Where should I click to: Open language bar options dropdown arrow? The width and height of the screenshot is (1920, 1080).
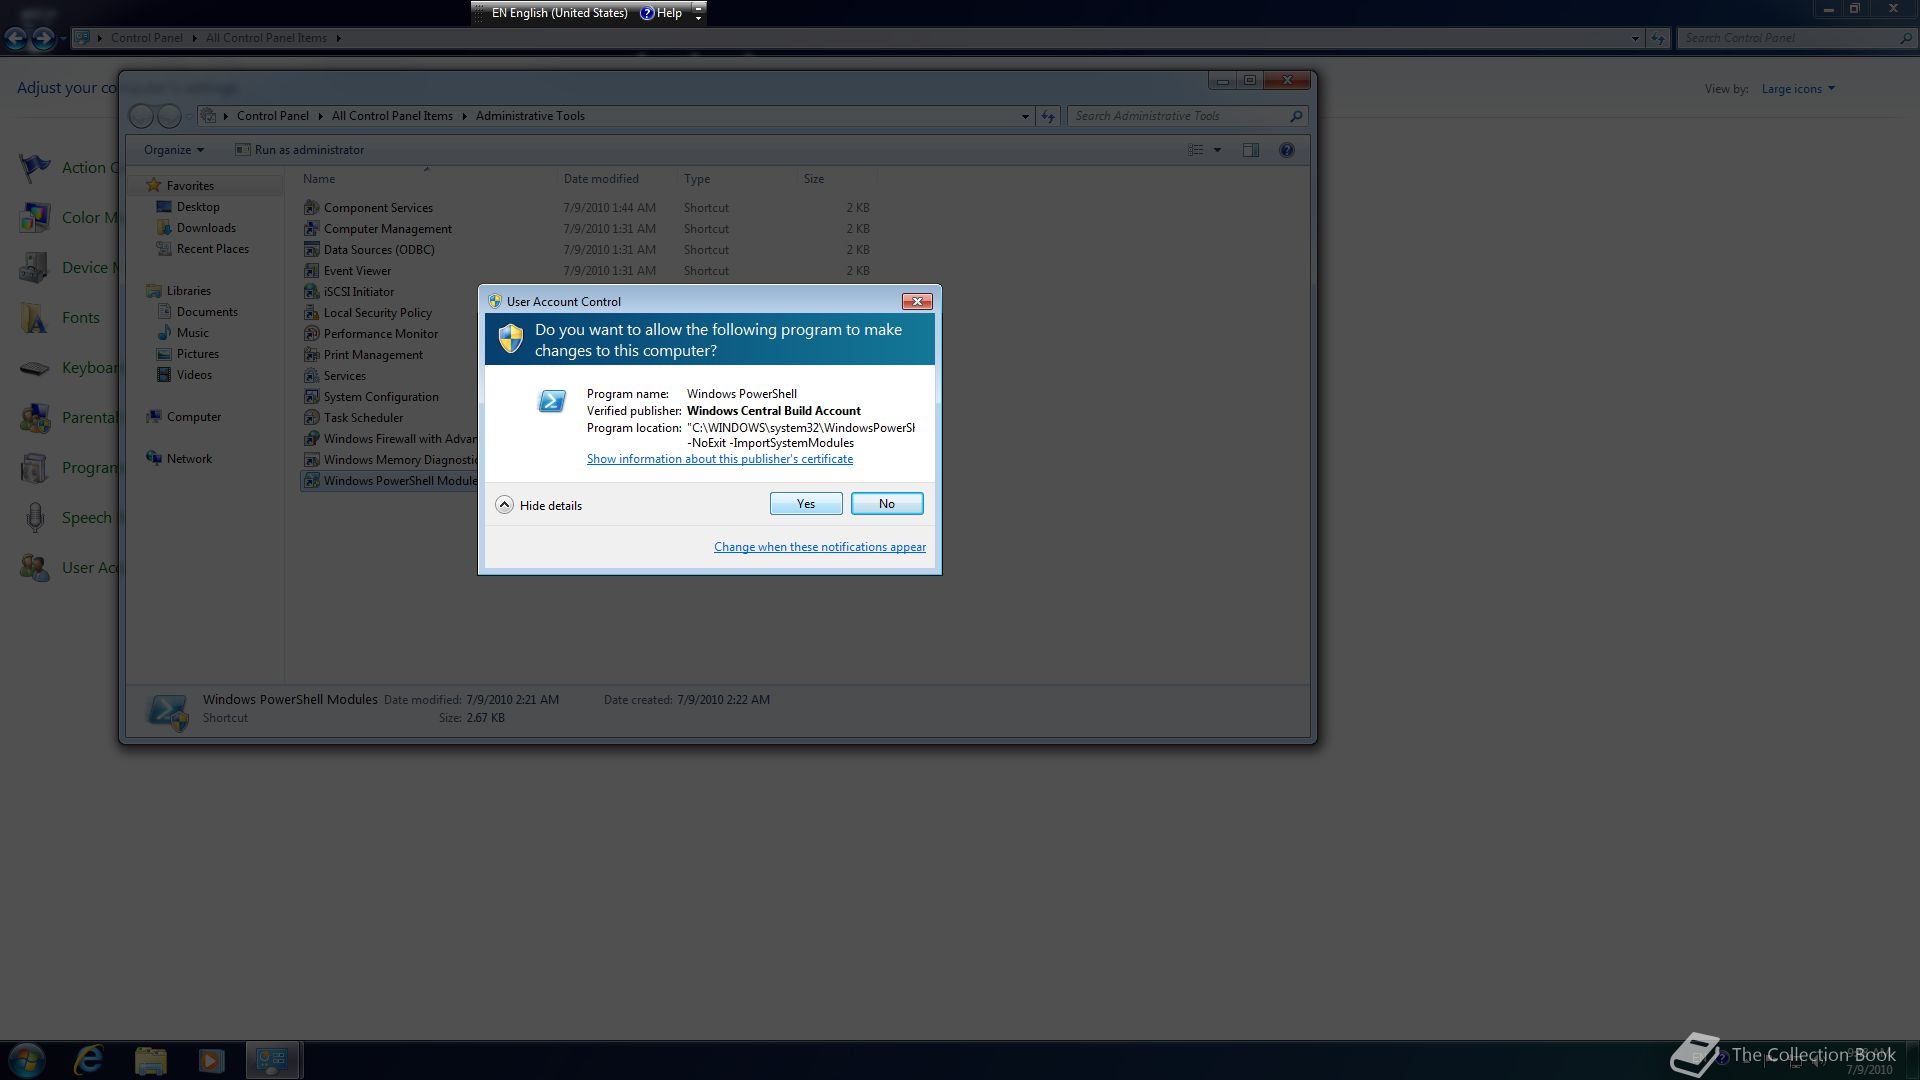[698, 17]
